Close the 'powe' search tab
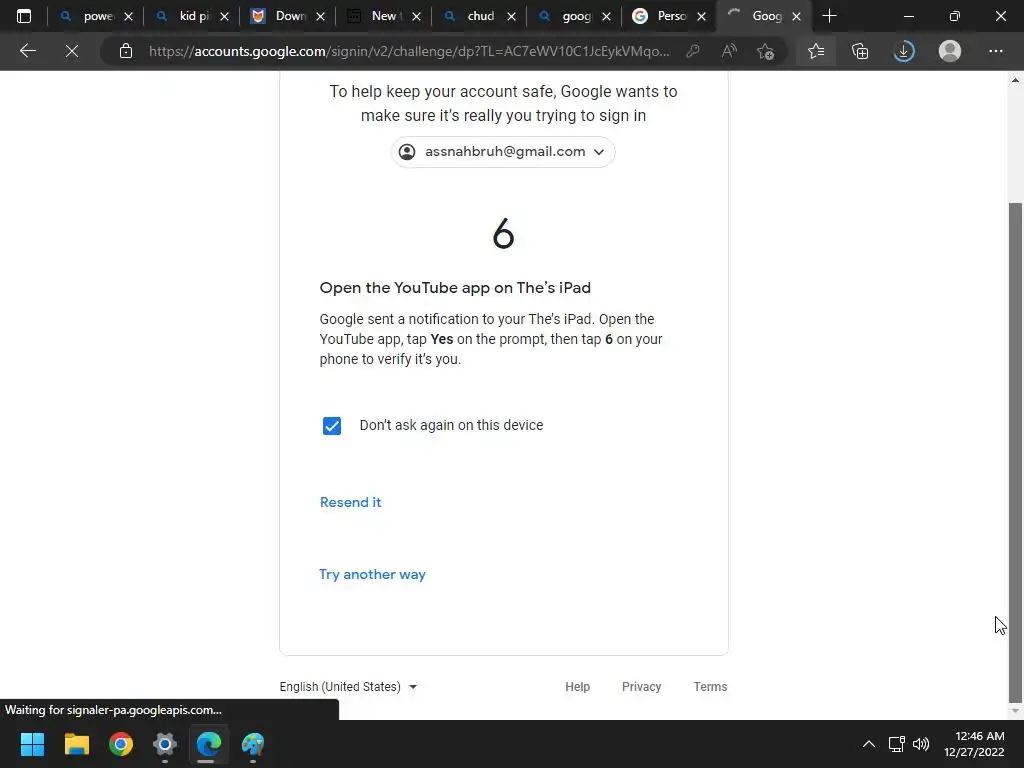 pos(129,16)
